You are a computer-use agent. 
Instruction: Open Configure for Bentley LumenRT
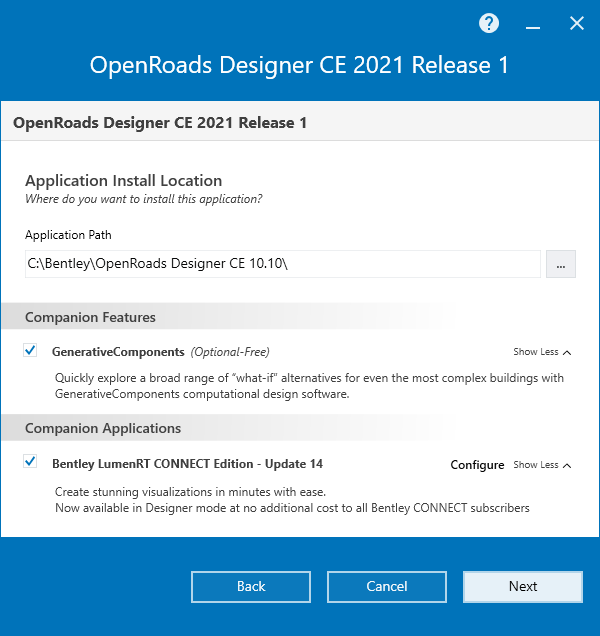tap(477, 465)
